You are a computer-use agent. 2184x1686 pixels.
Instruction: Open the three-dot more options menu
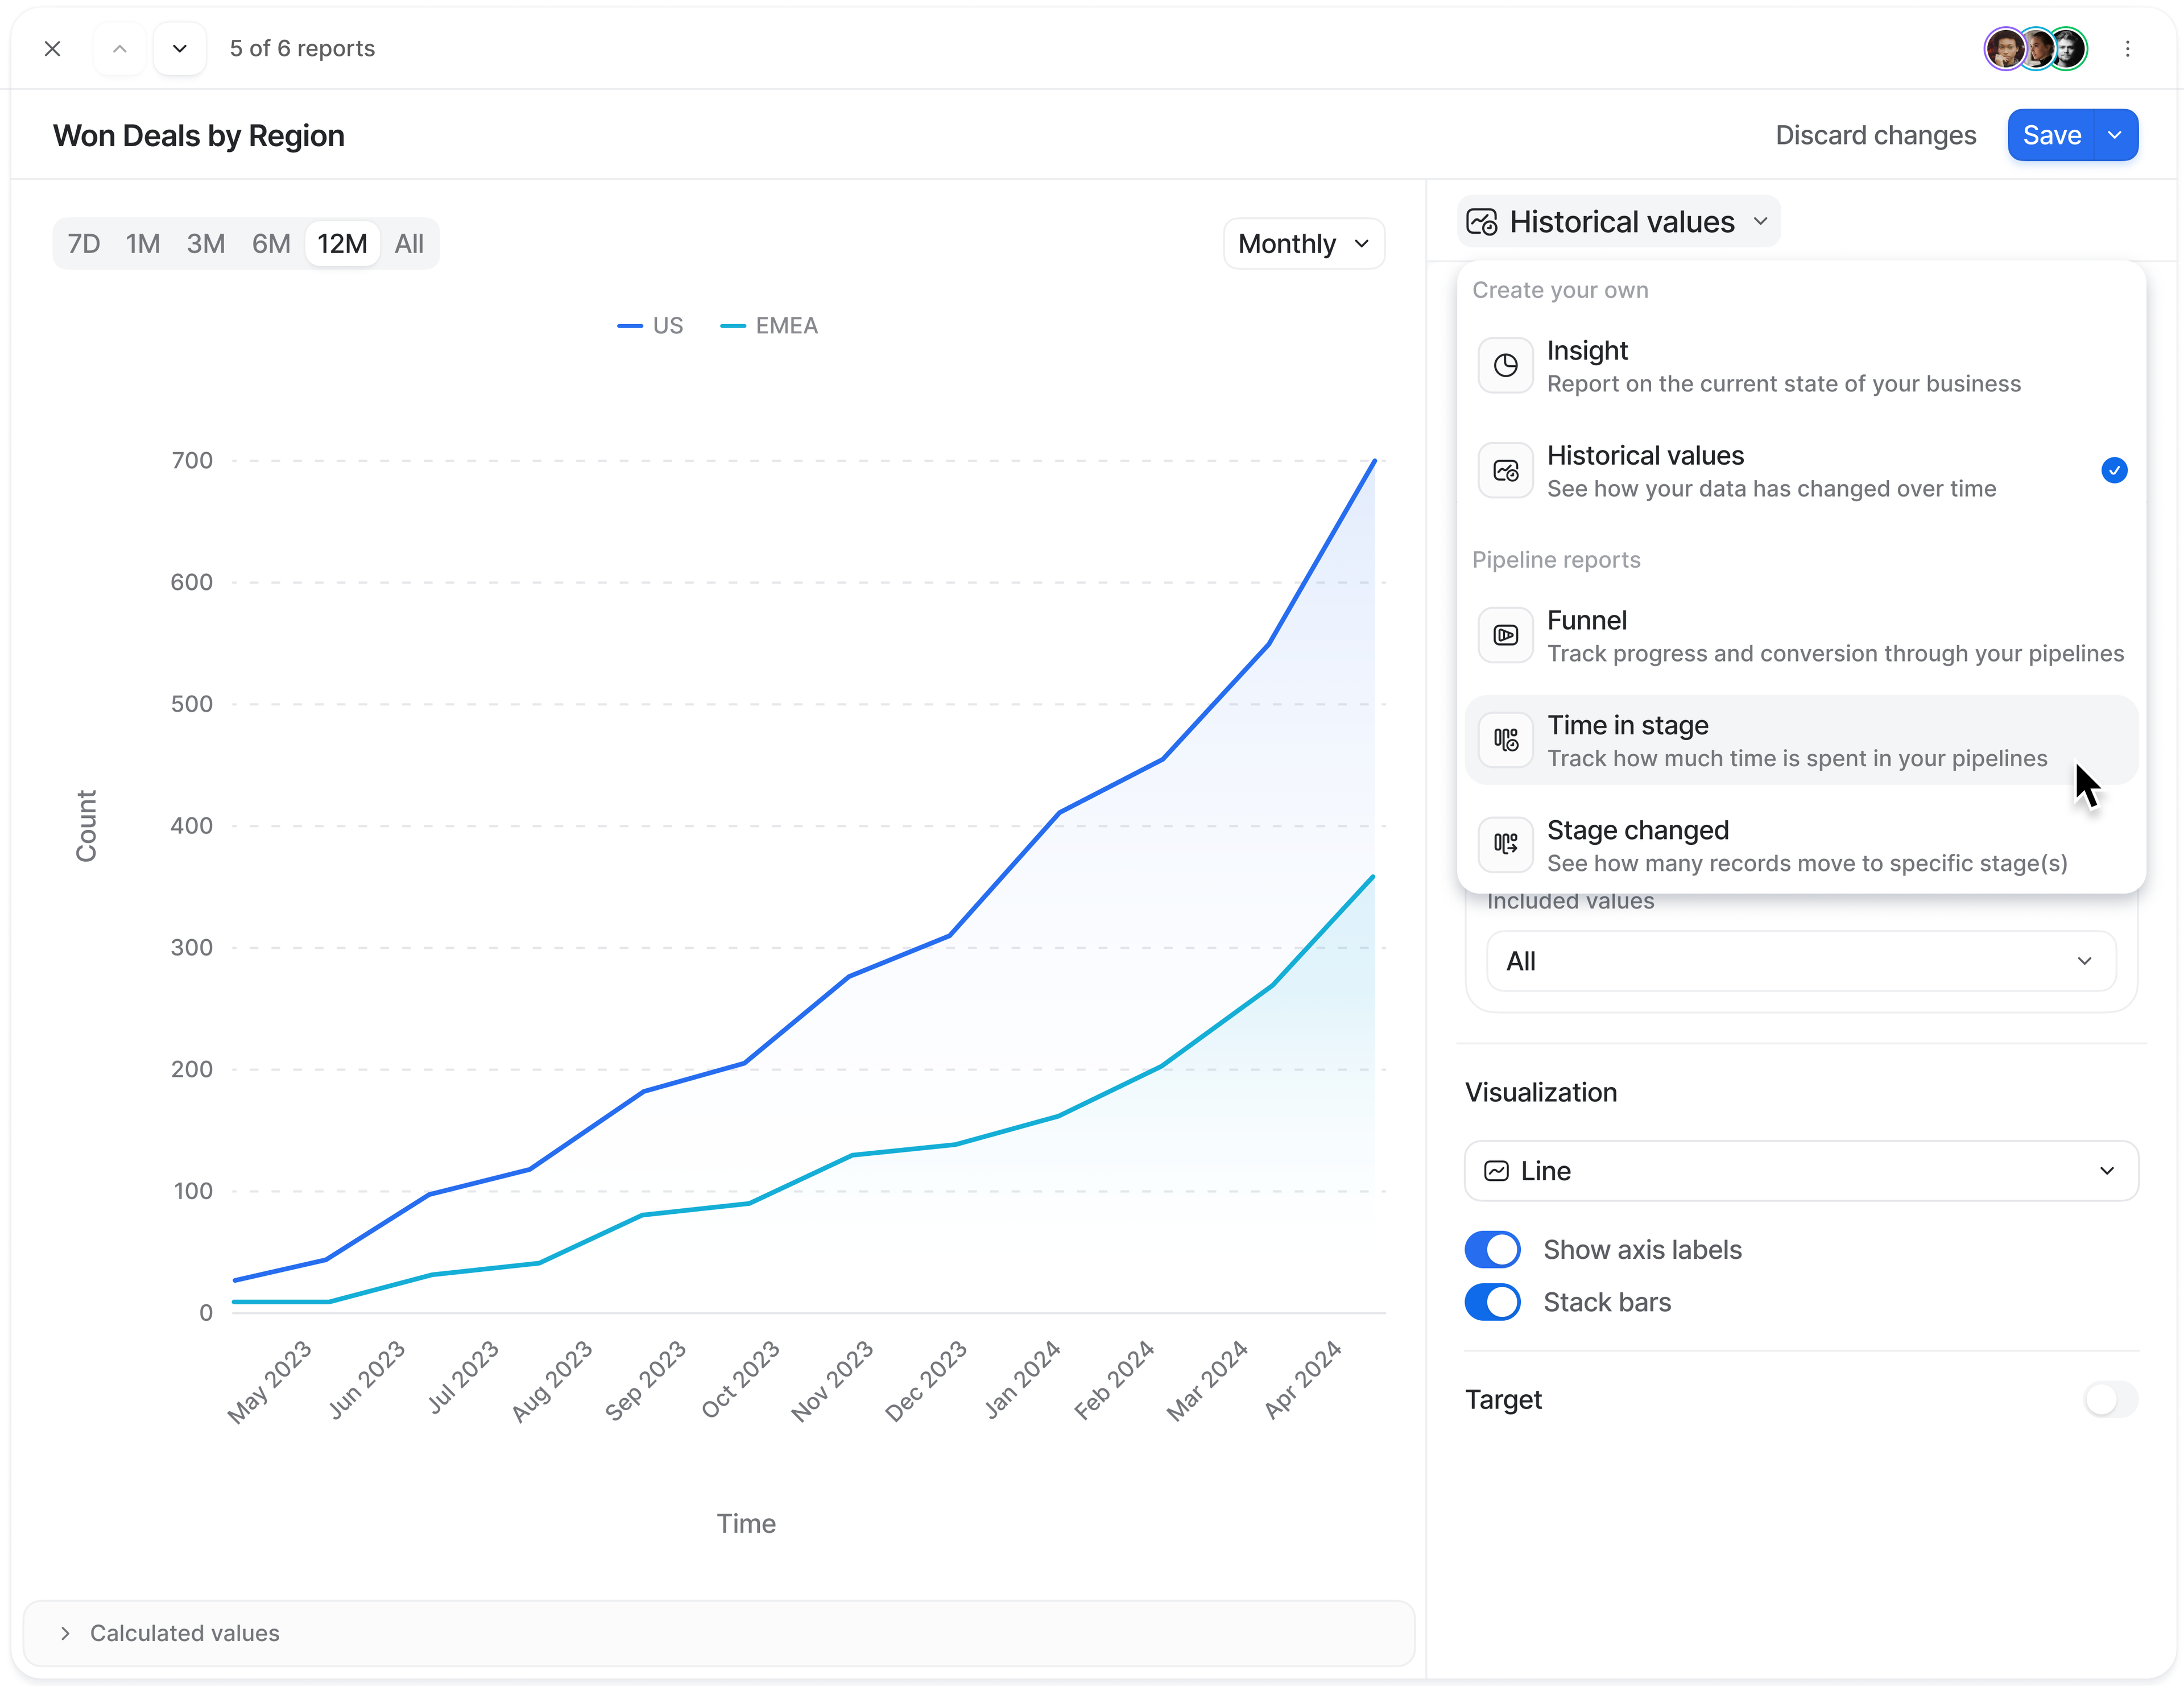[x=2127, y=49]
